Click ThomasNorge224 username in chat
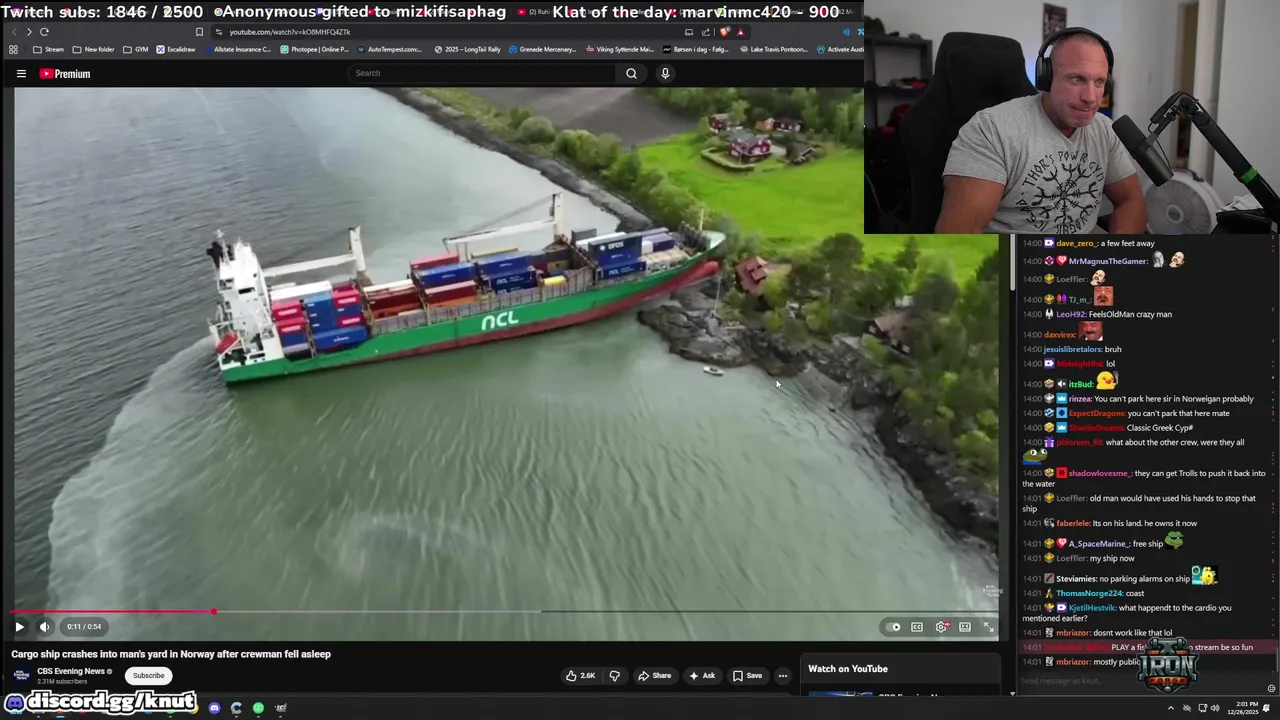 coord(1089,593)
